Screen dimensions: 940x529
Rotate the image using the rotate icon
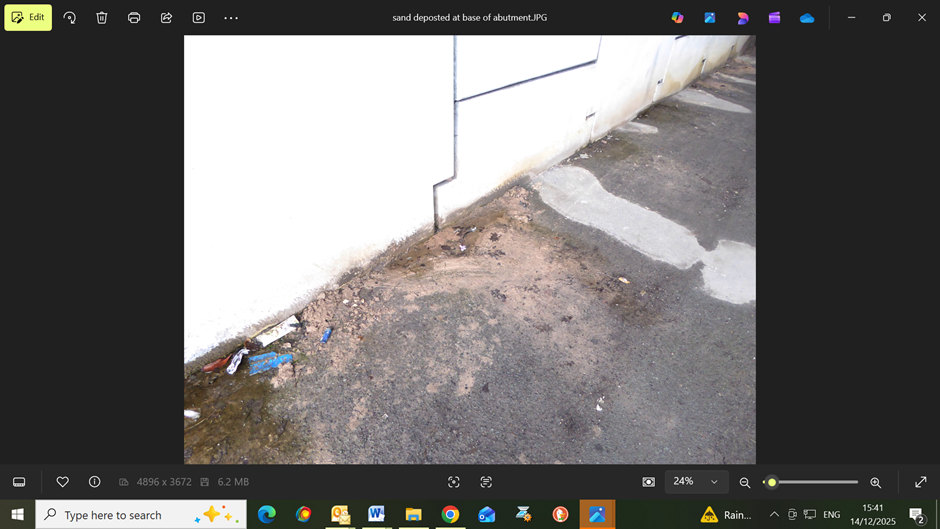pyautogui.click(x=70, y=18)
